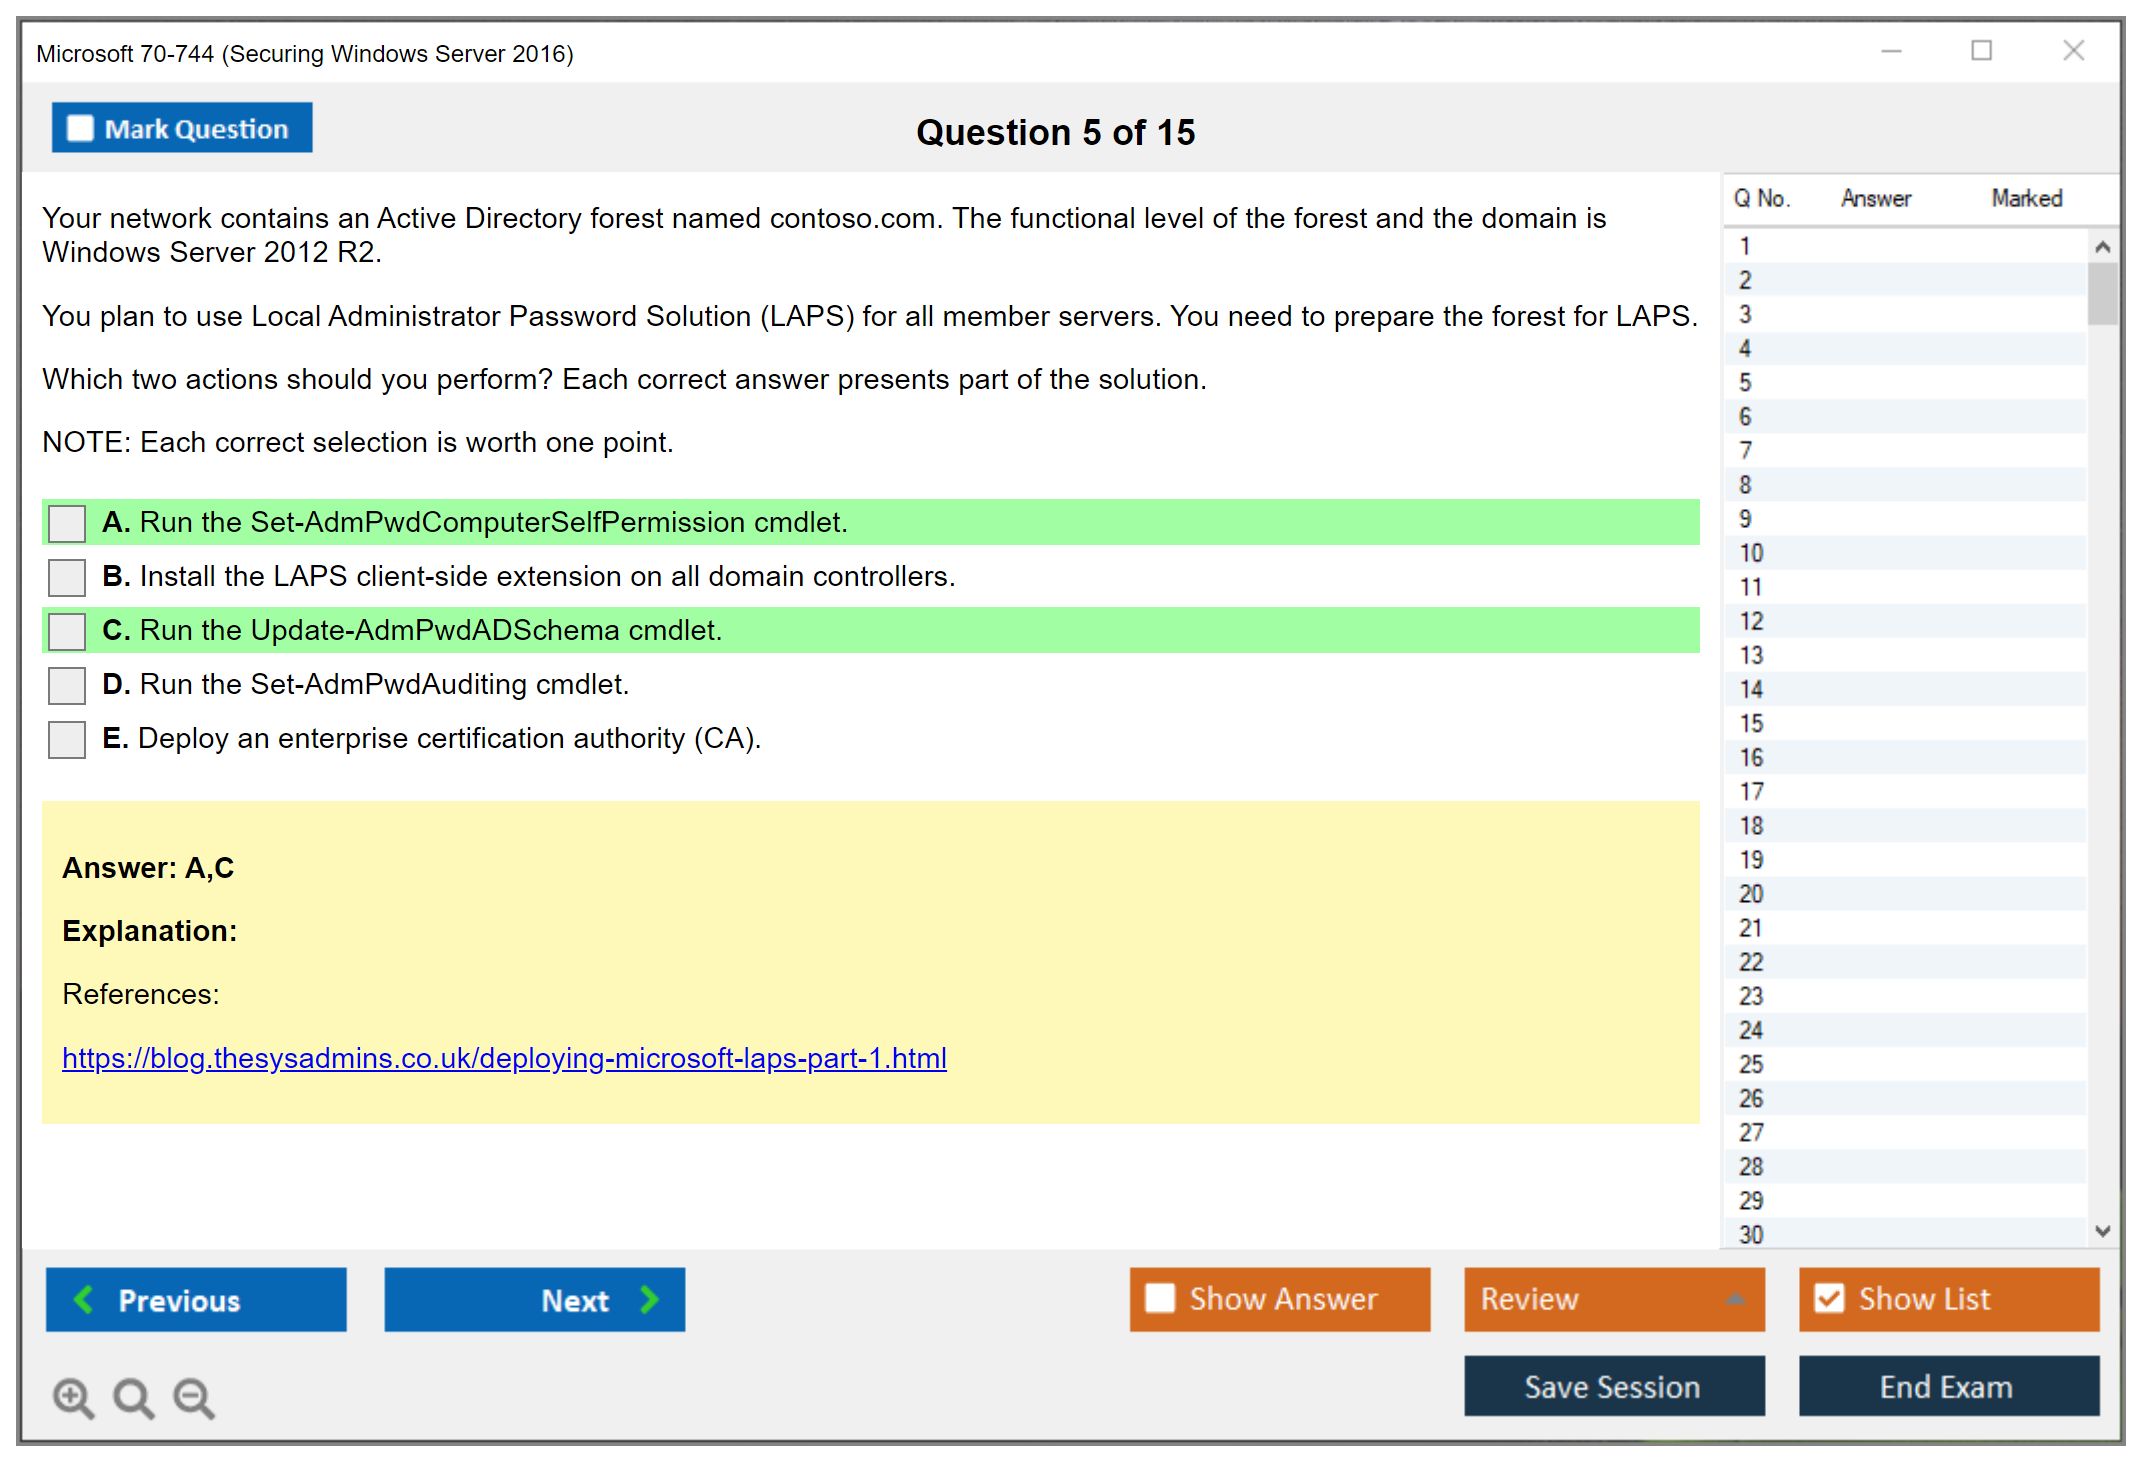
Task: Open the thesysadmins LAPS reference link
Action: pos(504,1058)
